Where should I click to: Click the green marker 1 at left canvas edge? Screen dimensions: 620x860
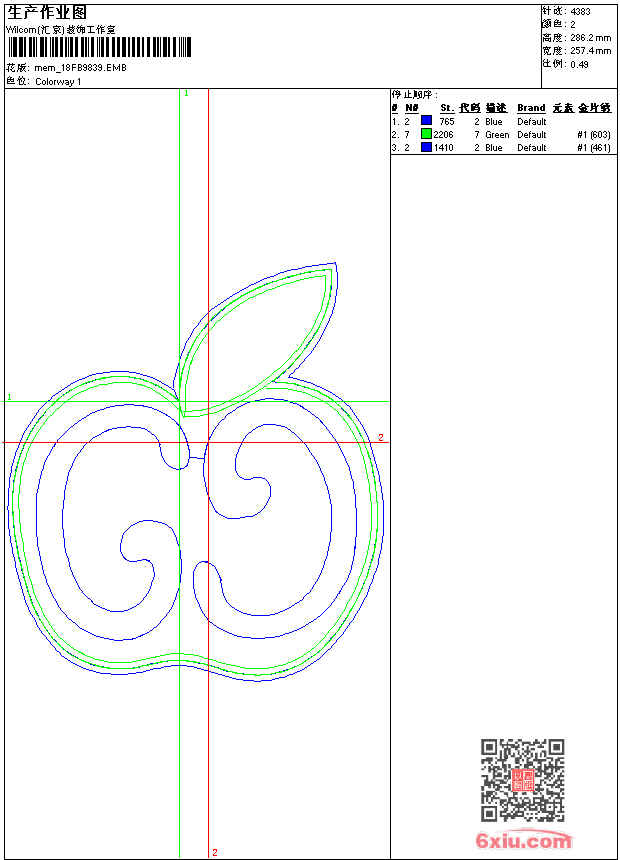9,397
